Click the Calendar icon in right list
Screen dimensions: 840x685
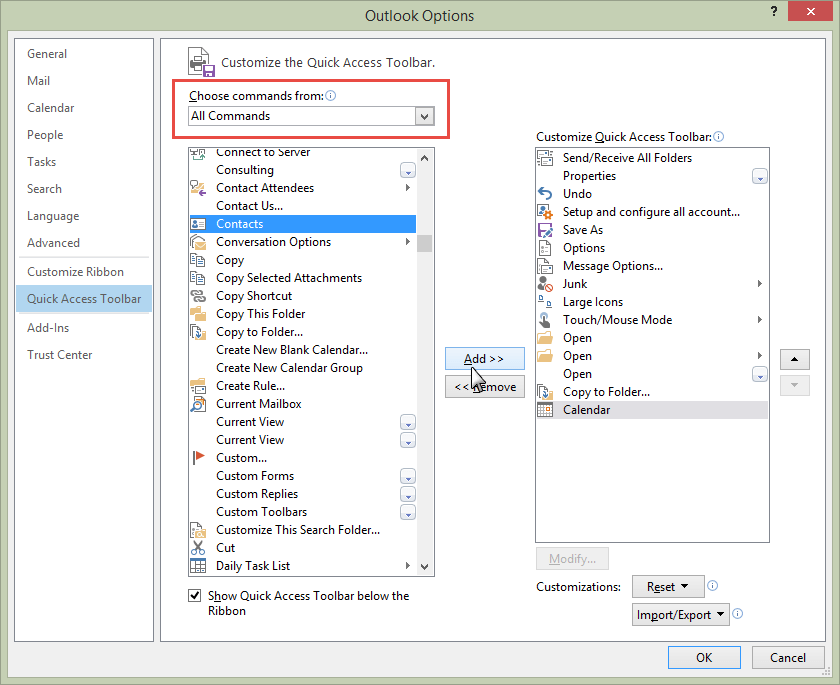click(545, 410)
